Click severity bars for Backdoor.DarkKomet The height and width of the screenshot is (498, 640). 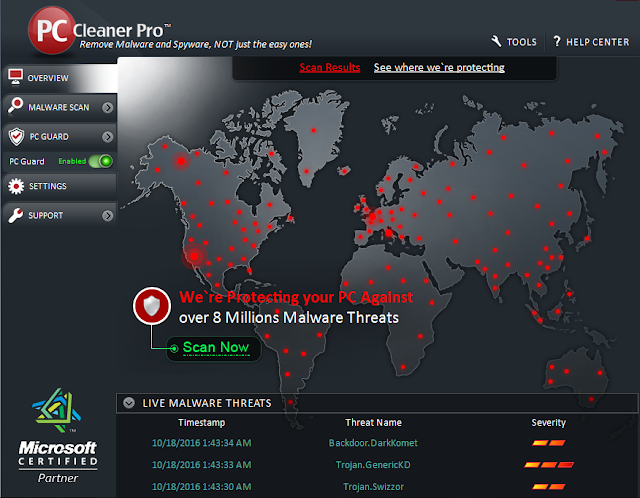[549, 443]
